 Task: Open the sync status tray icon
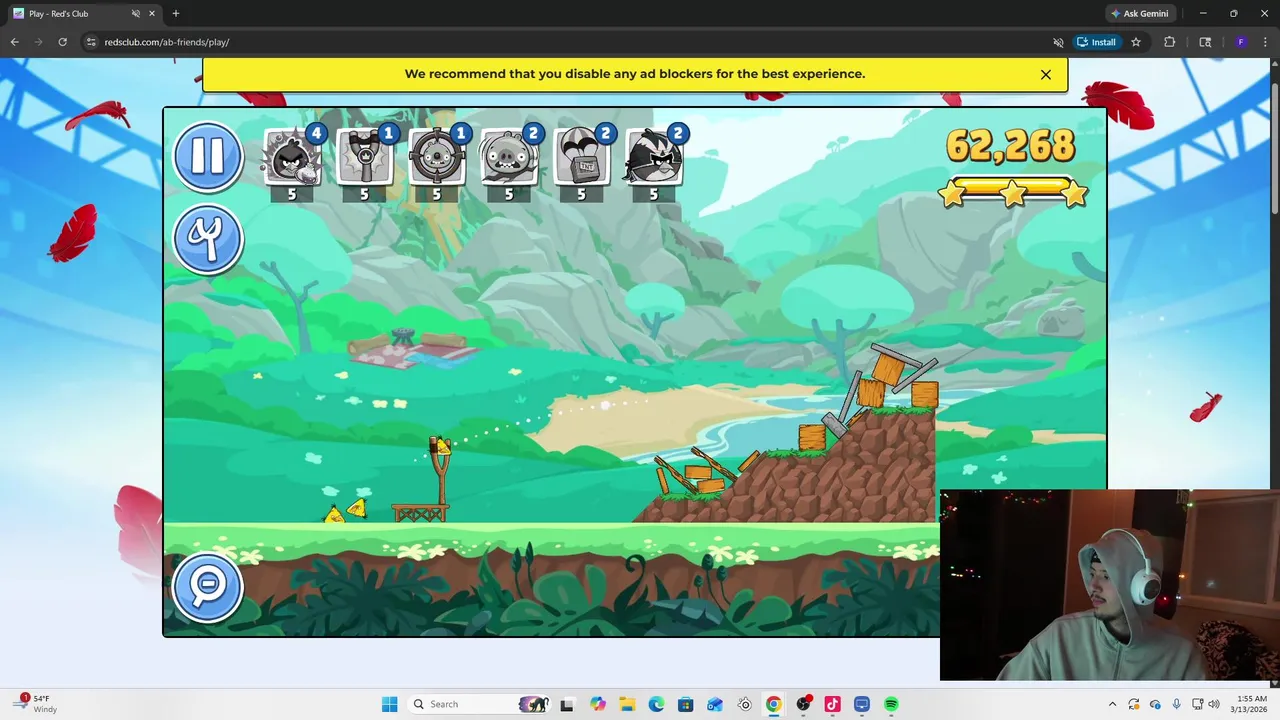pos(1134,704)
